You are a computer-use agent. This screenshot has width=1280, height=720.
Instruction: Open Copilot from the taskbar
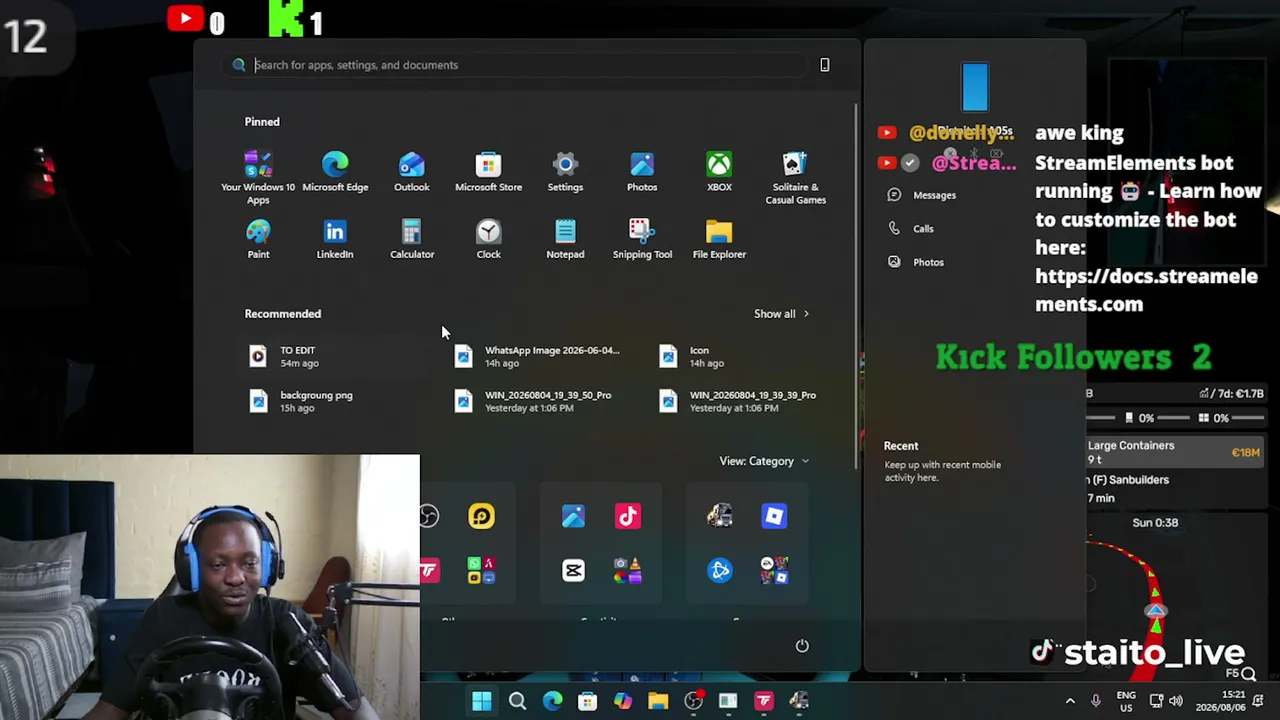pos(622,701)
